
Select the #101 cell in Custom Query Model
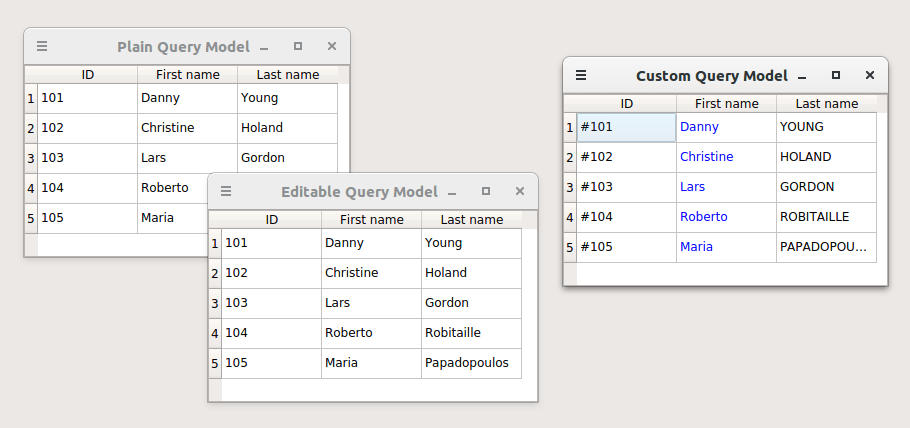pyautogui.click(x=626, y=127)
